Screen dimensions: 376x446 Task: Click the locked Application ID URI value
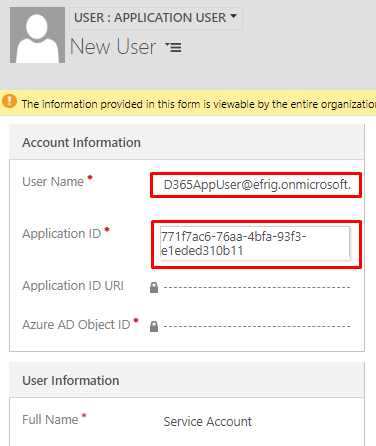tap(257, 287)
